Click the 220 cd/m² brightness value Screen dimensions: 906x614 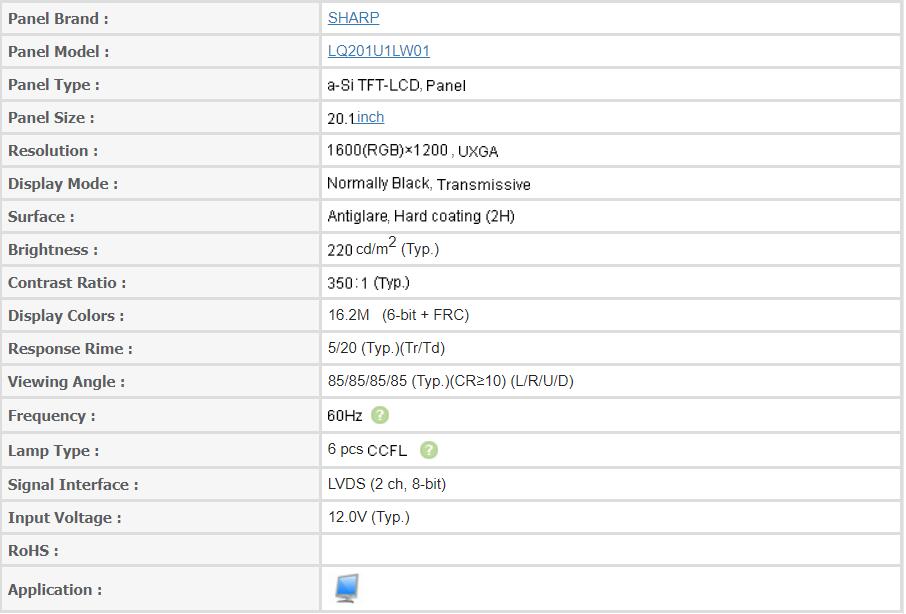(382, 249)
